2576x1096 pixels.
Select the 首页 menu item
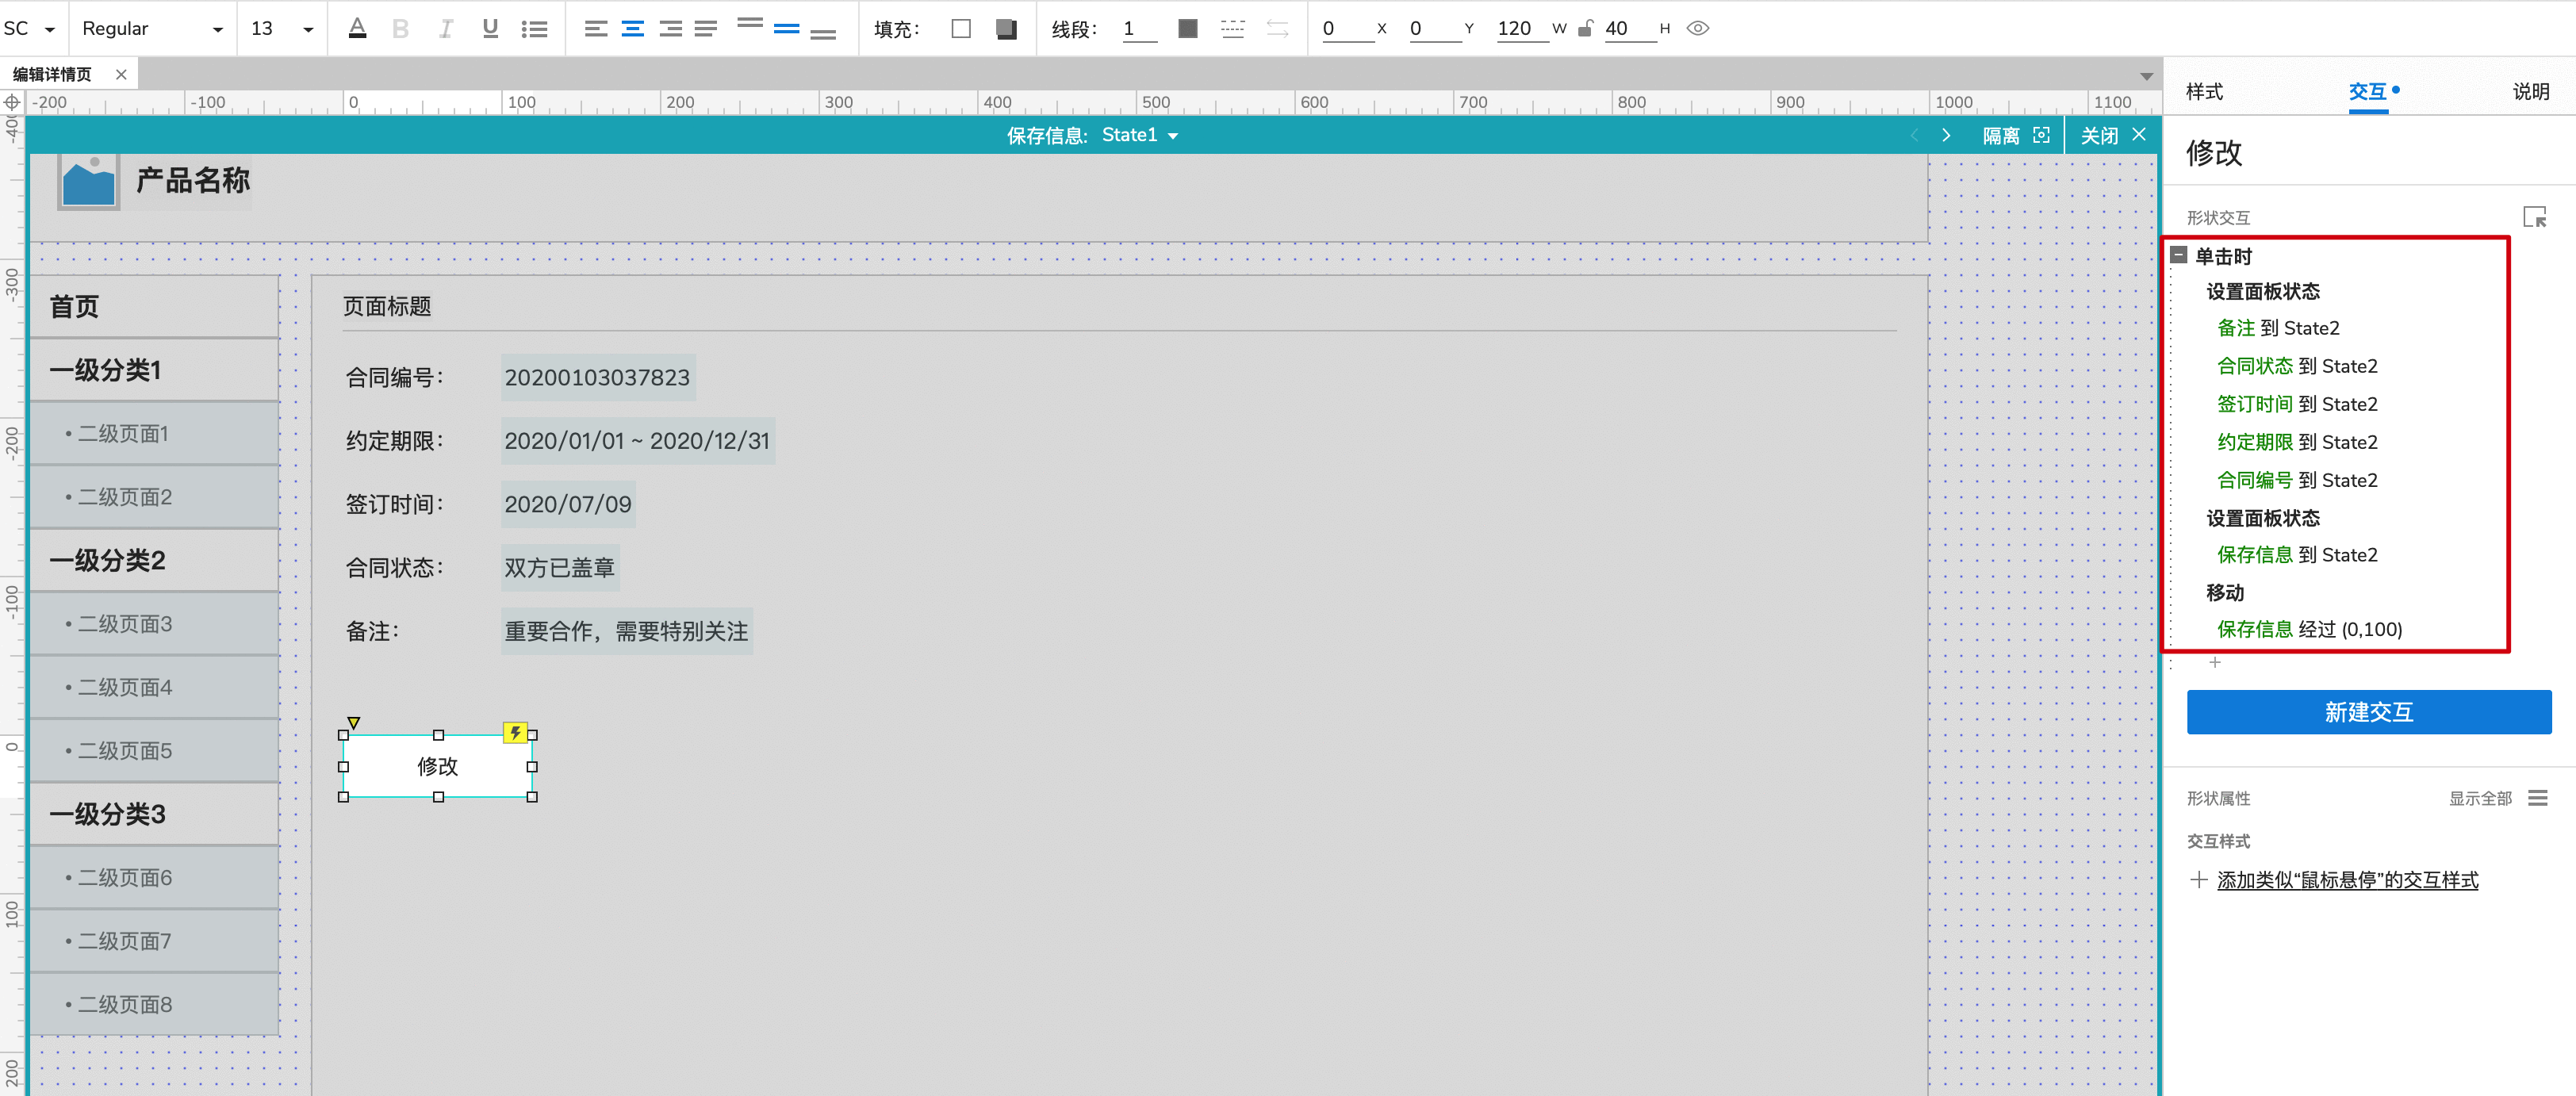[154, 306]
